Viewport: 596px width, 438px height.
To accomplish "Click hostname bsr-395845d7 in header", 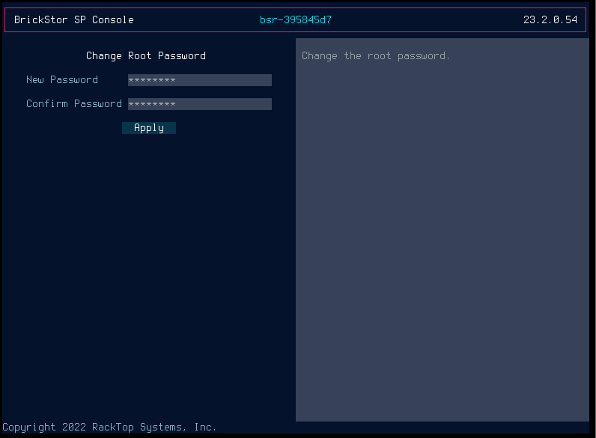I will coord(295,20).
